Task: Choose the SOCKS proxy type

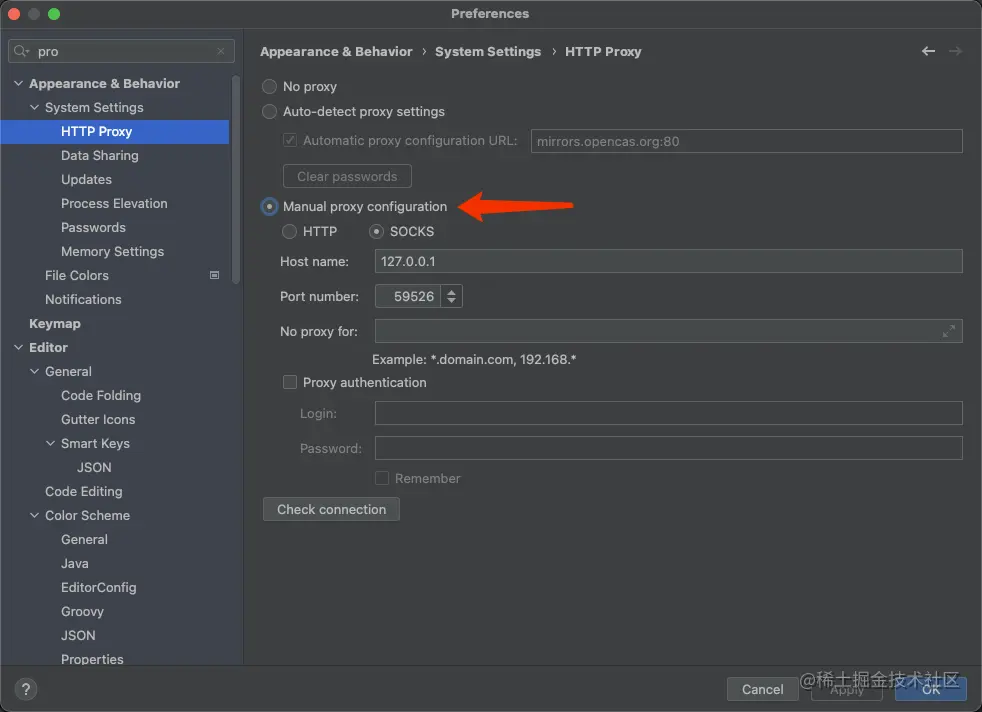Action: pos(376,232)
